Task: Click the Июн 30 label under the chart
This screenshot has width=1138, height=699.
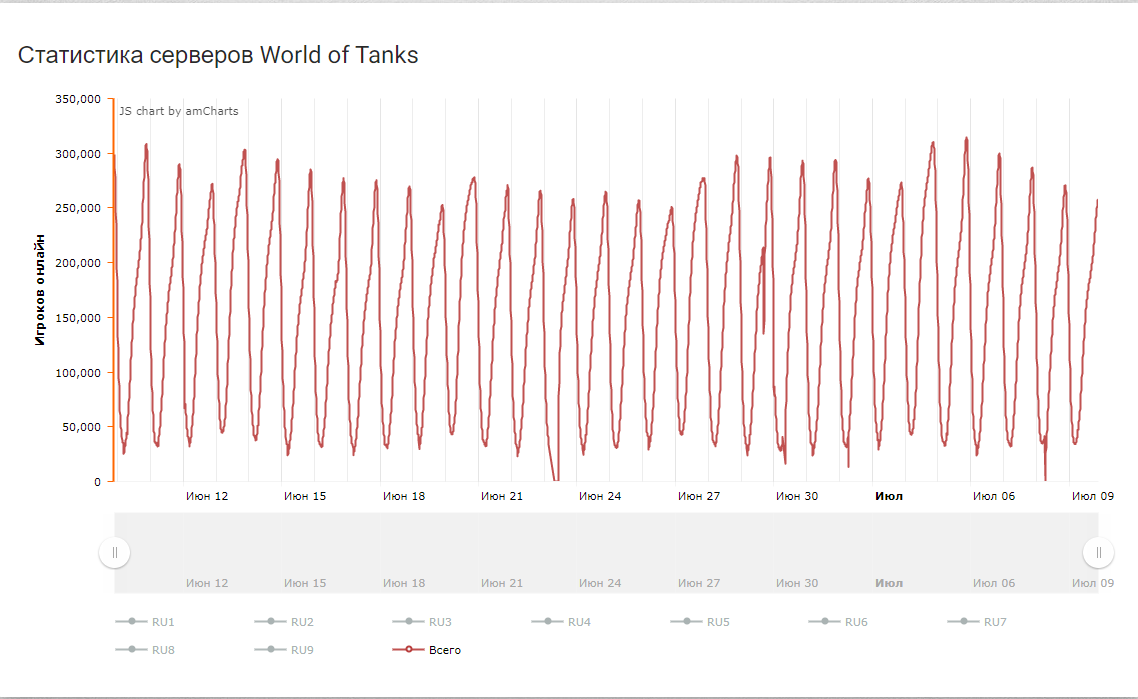Action: tap(797, 496)
